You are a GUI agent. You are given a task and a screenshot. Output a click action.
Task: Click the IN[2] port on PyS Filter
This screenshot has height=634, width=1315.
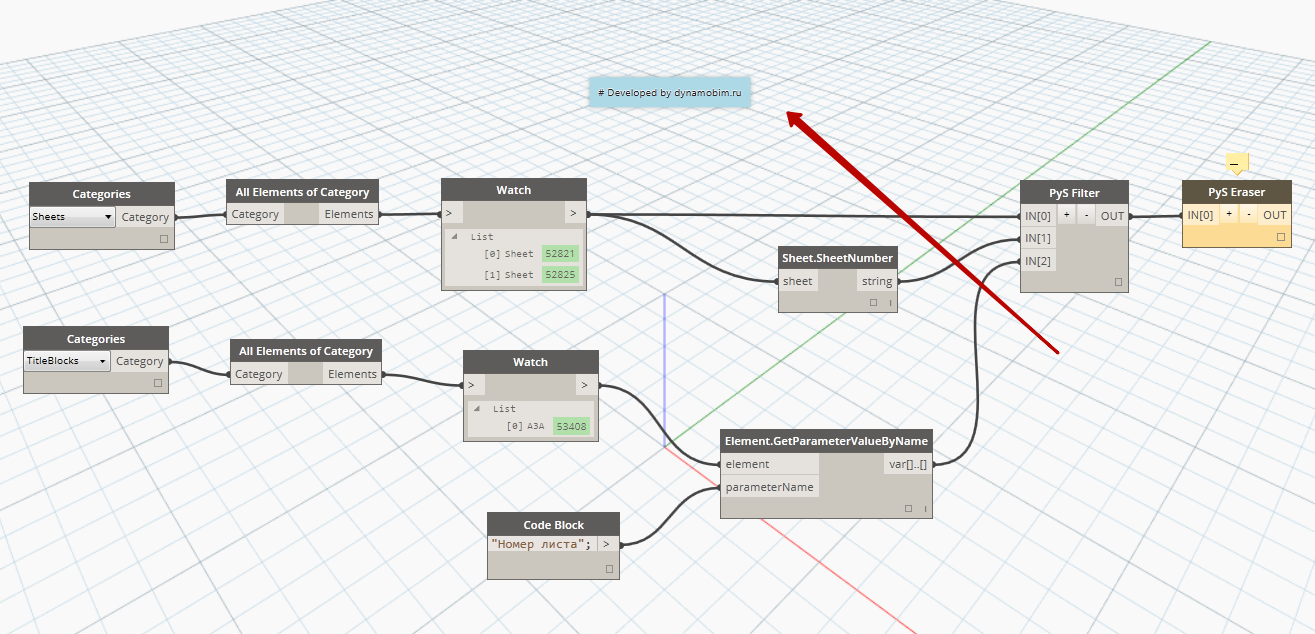click(x=1038, y=261)
